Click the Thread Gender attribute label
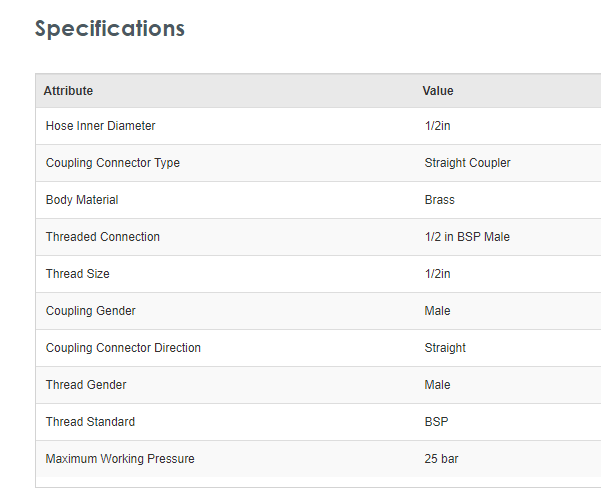Viewport: 601px width, 501px height. pyautogui.click(x=86, y=385)
